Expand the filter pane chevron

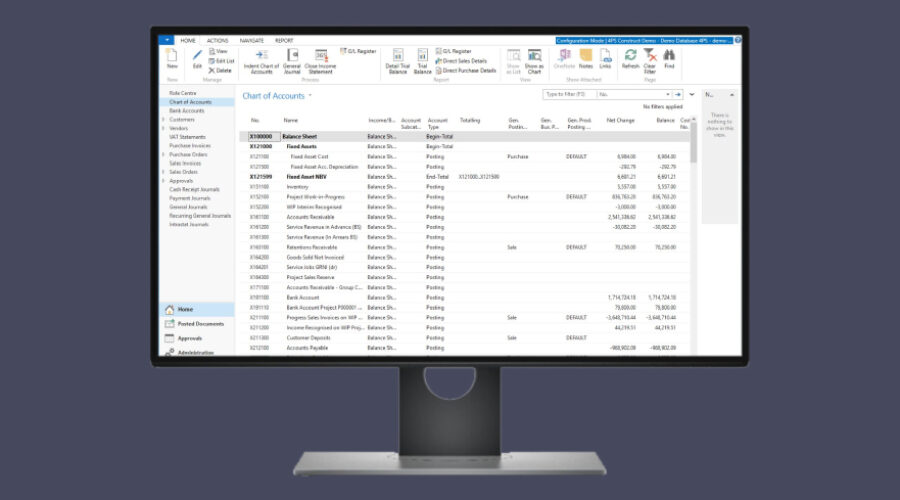pos(692,94)
